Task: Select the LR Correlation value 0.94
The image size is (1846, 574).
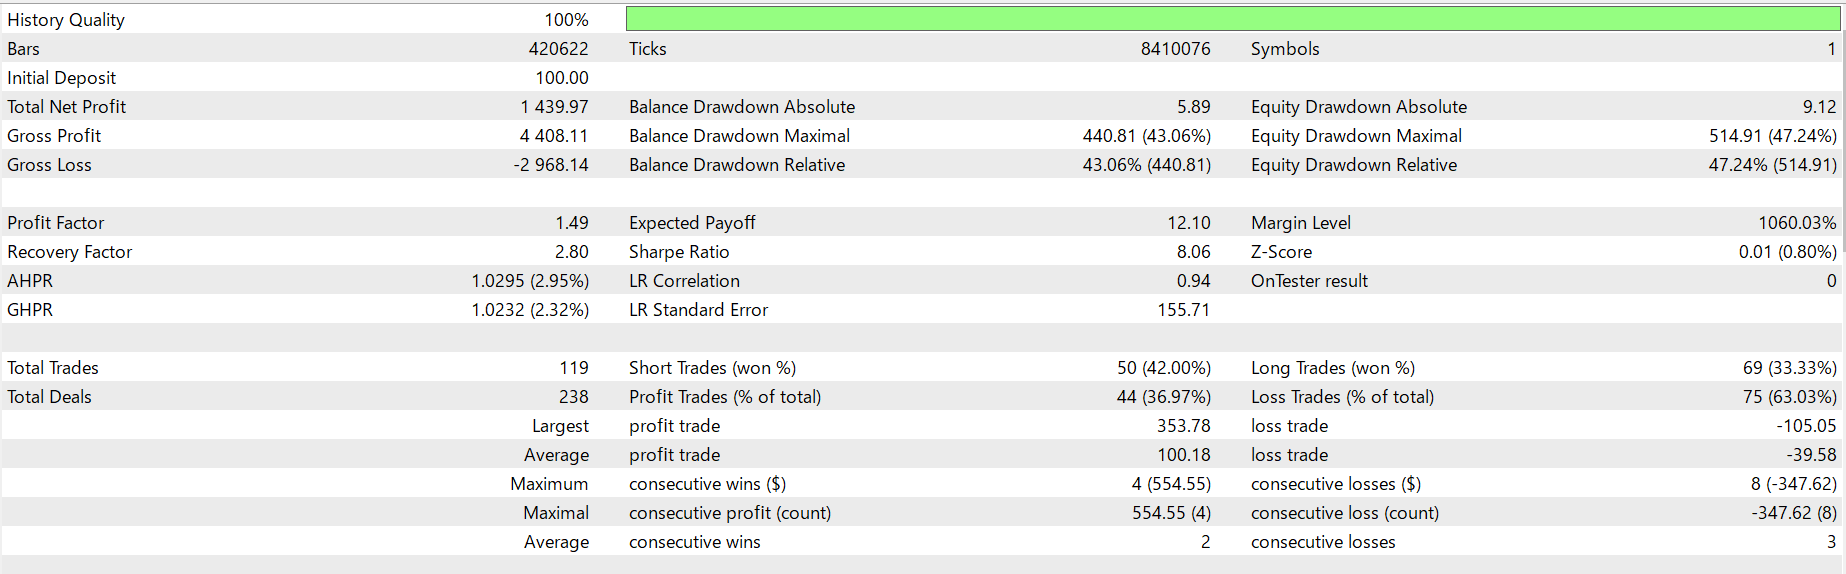Action: [1193, 281]
